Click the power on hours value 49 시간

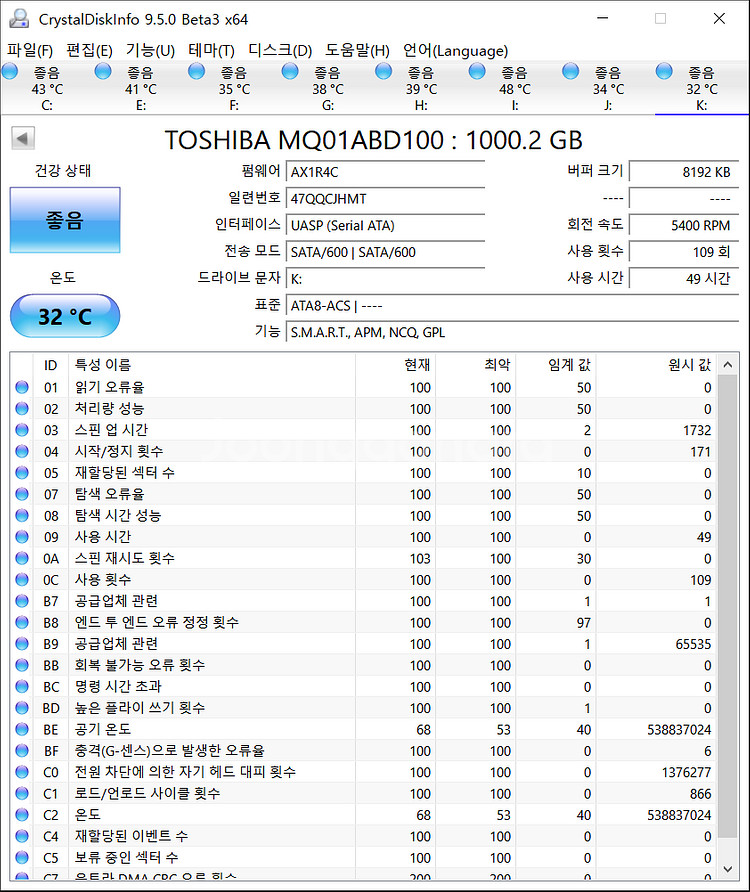[684, 279]
